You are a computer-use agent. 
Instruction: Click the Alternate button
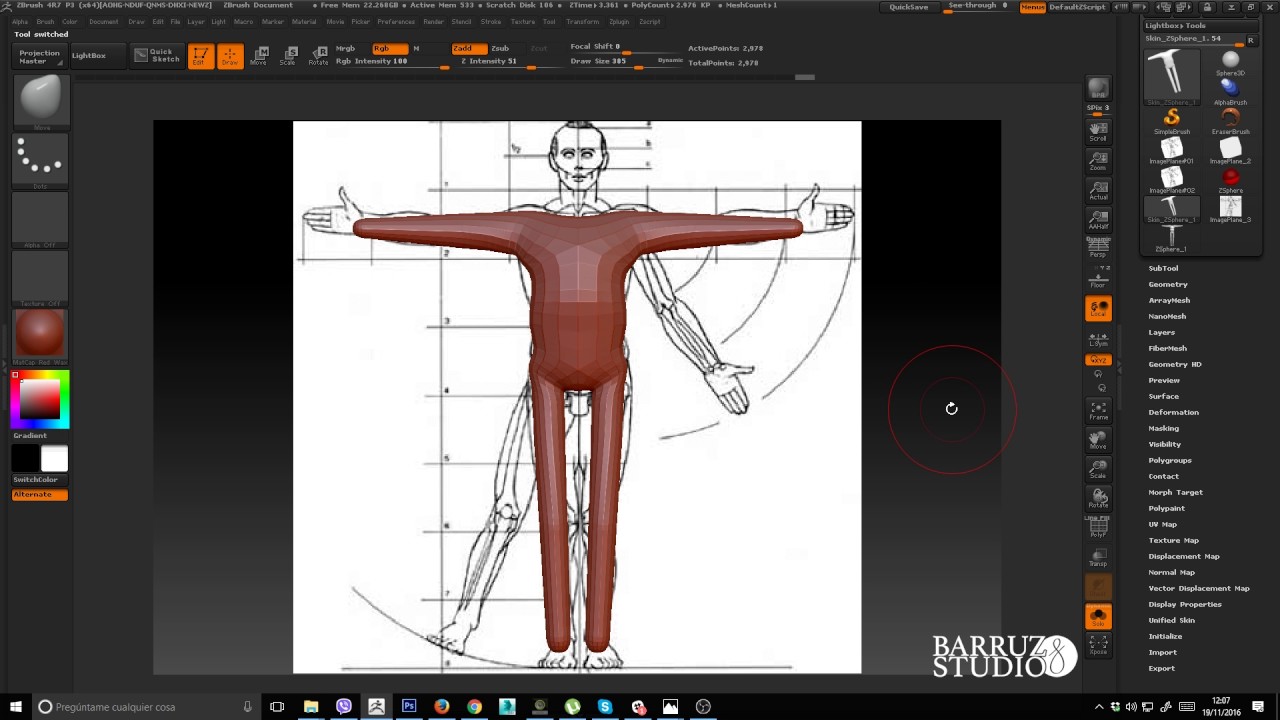[40, 495]
